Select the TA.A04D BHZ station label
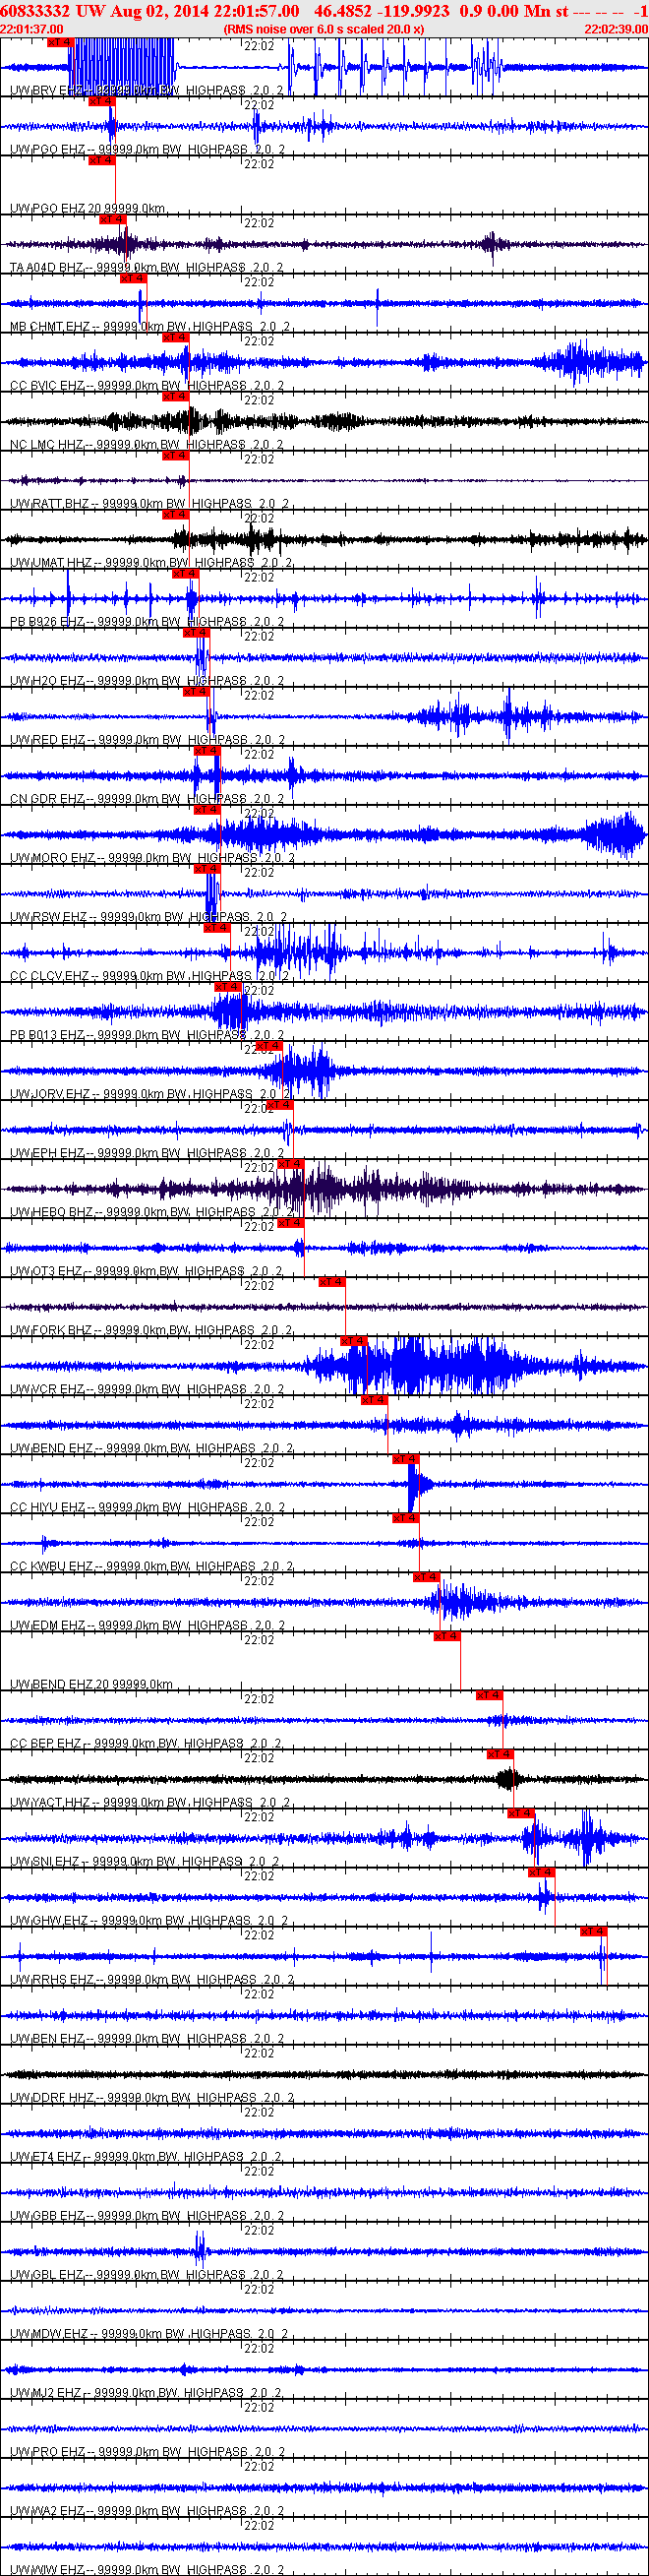The width and height of the screenshot is (649, 2576). [x=147, y=267]
